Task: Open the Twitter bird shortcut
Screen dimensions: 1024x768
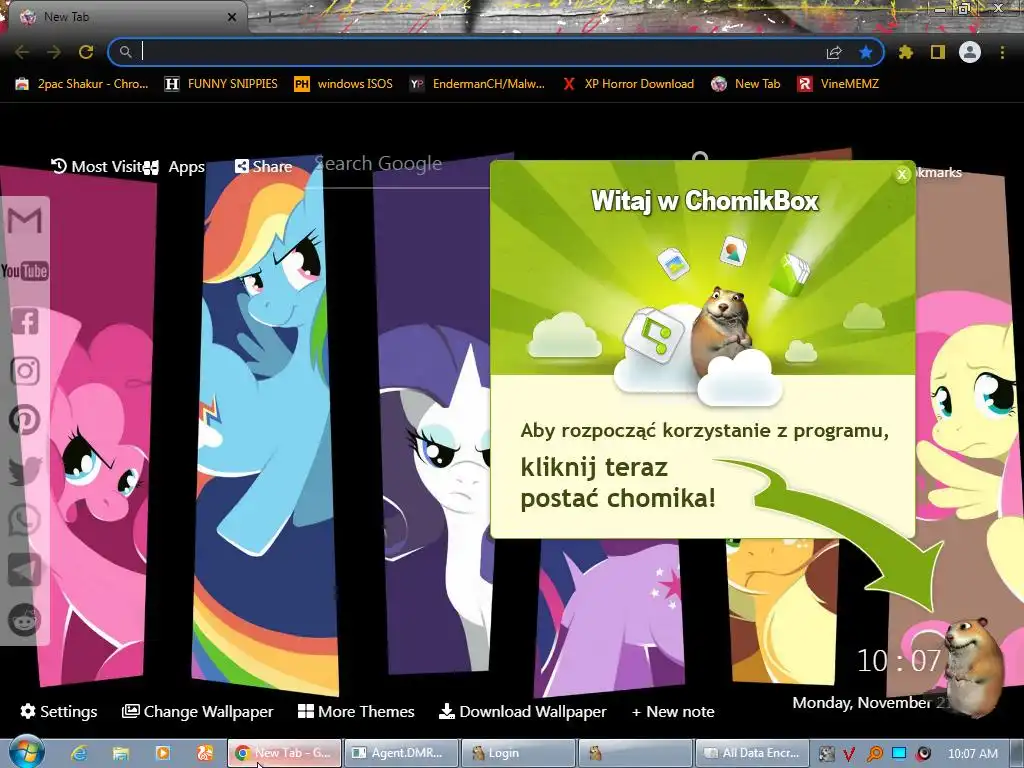Action: tap(25, 470)
